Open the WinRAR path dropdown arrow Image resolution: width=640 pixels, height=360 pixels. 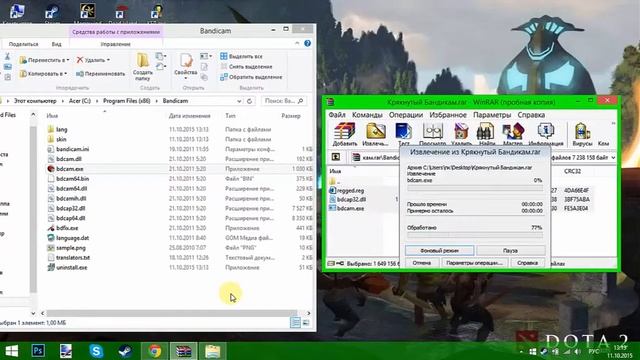point(613,157)
